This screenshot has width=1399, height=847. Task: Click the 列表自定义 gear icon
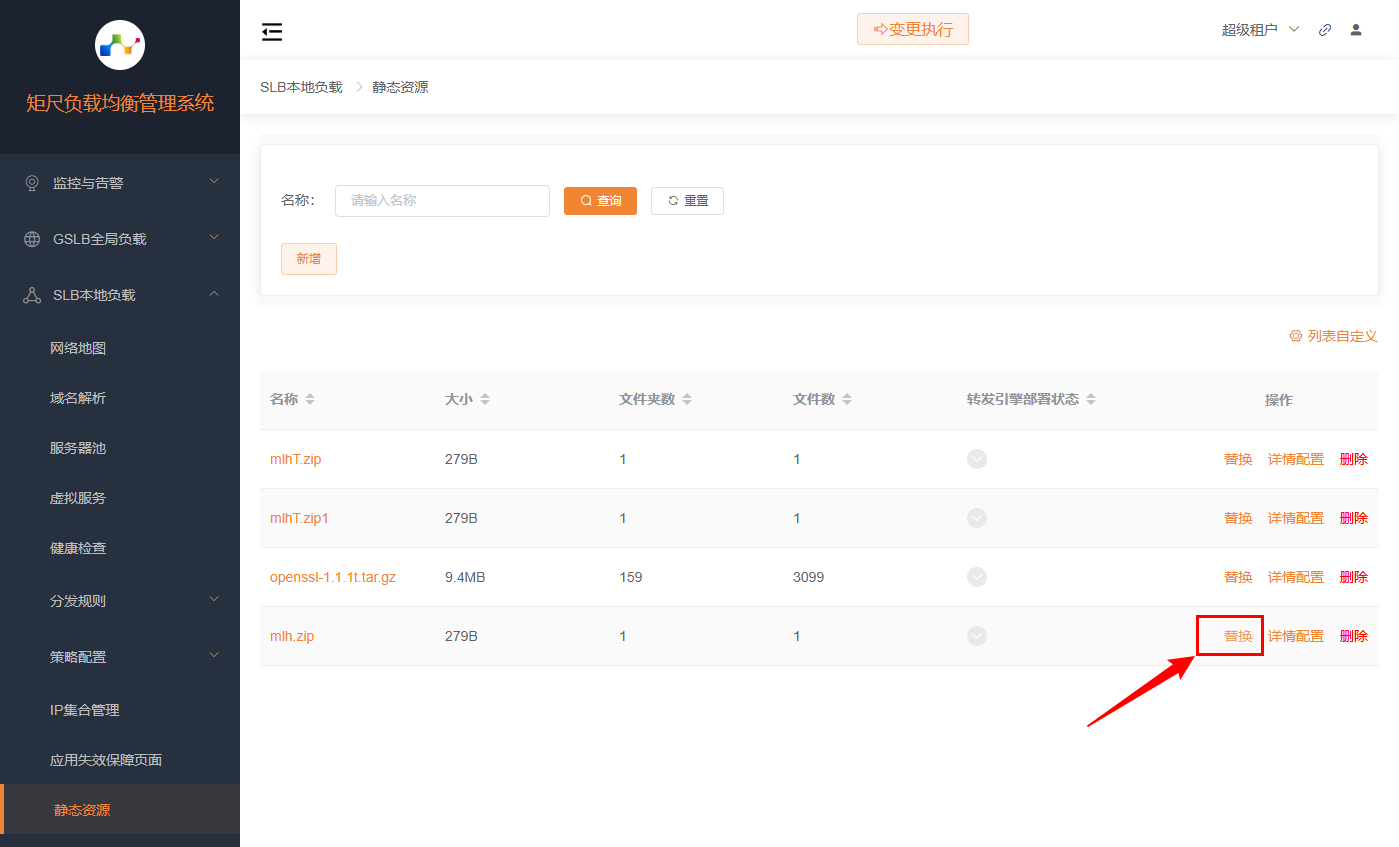coord(1295,336)
